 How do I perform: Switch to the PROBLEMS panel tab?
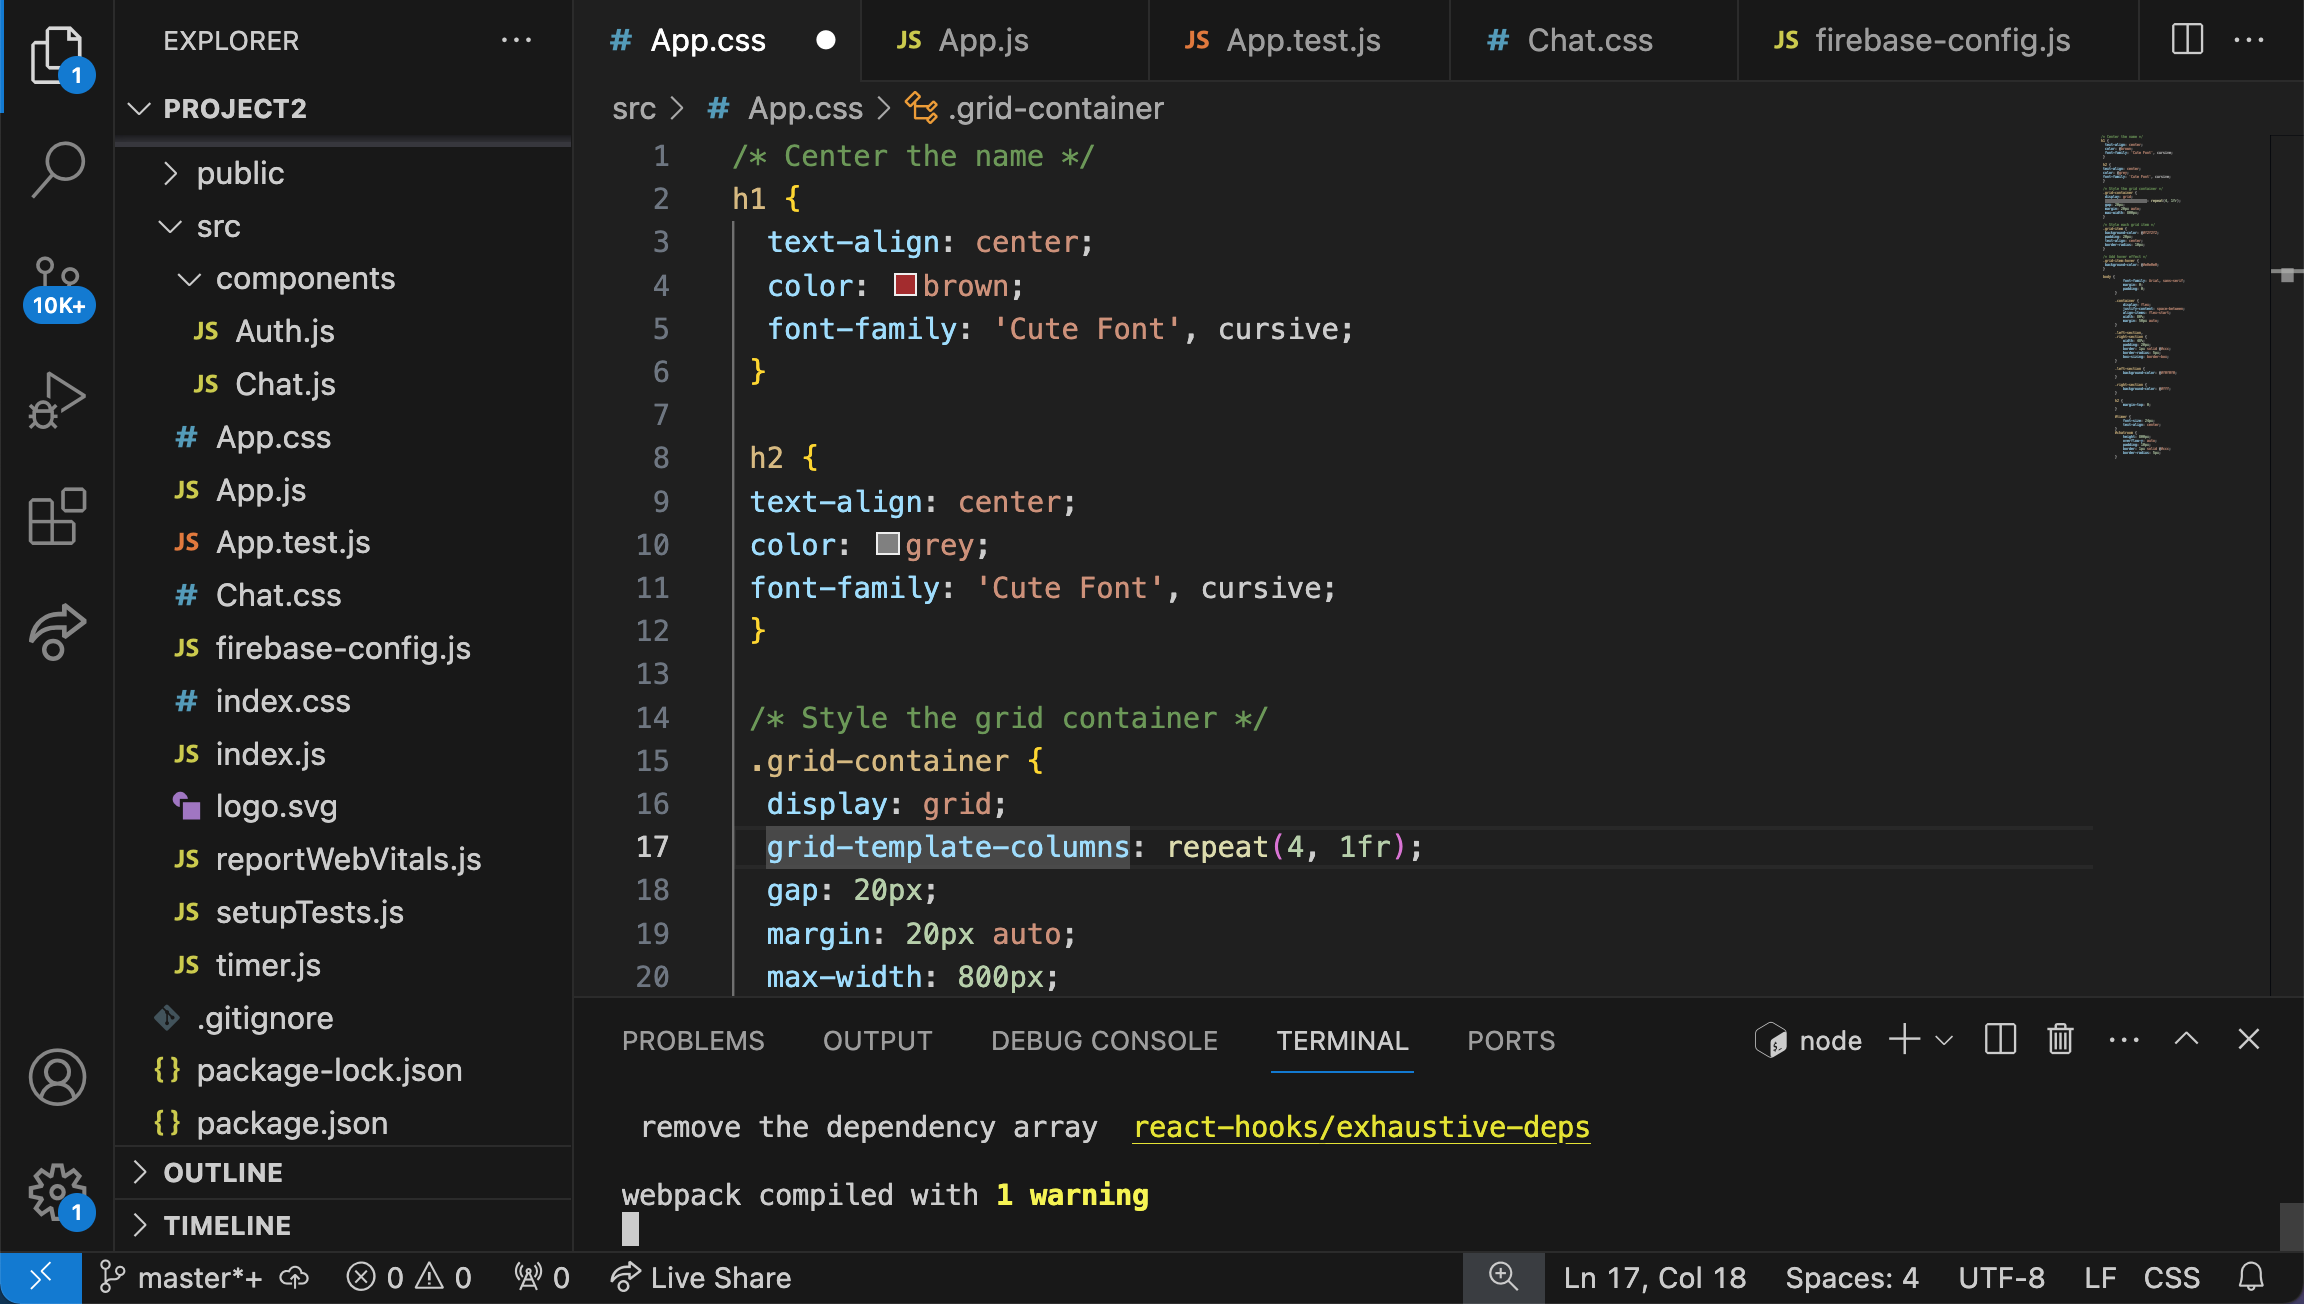click(693, 1041)
